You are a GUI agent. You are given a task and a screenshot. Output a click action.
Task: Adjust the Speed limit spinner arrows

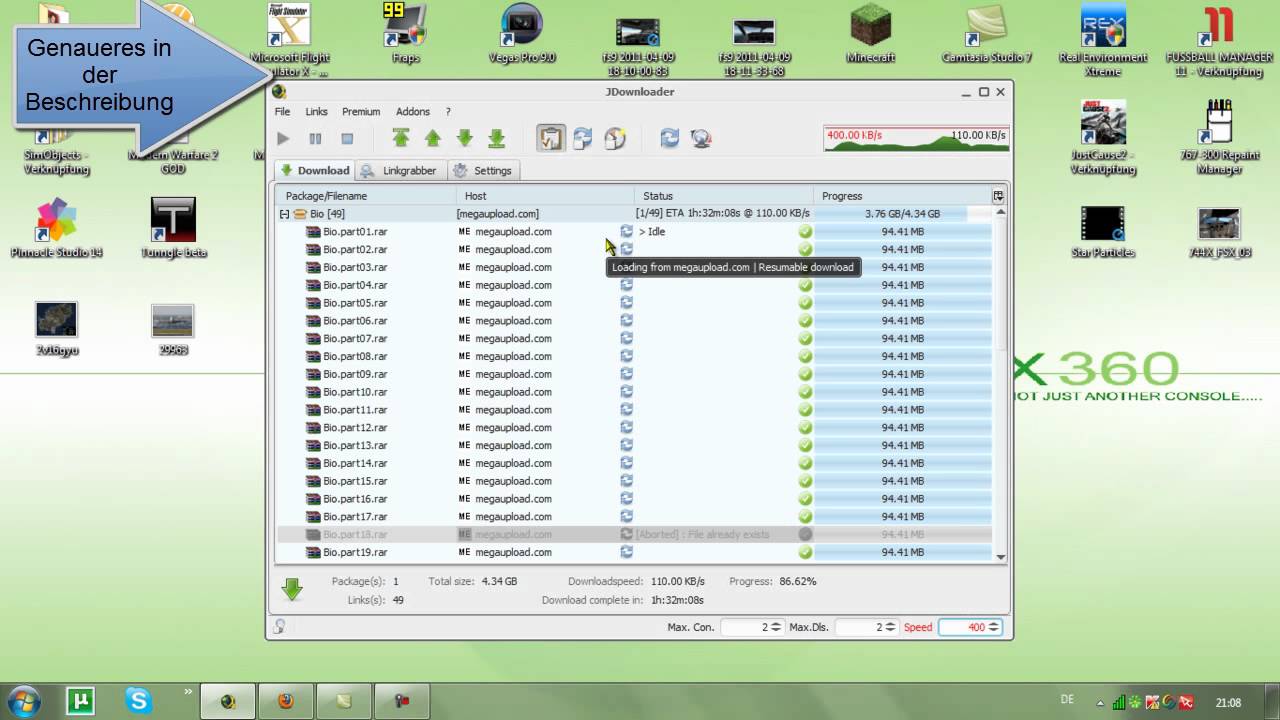[x=995, y=627]
